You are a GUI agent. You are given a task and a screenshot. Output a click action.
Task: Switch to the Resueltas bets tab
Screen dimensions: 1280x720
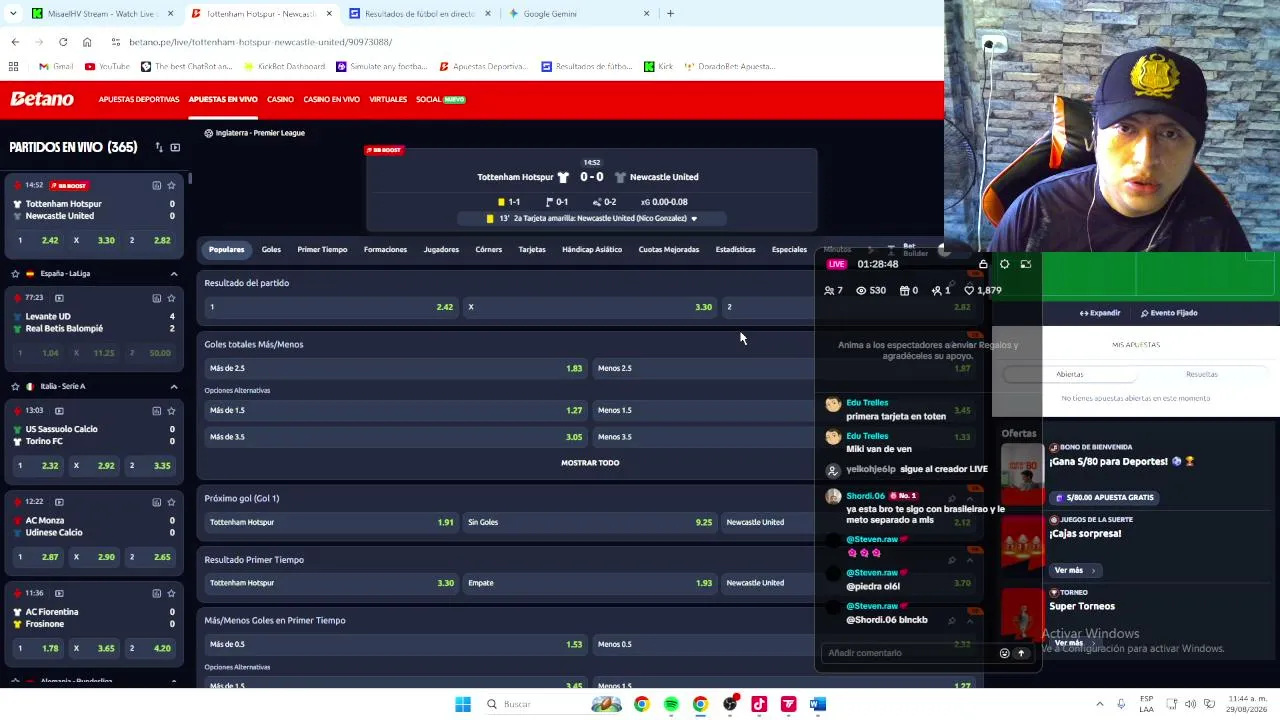tap(1202, 374)
